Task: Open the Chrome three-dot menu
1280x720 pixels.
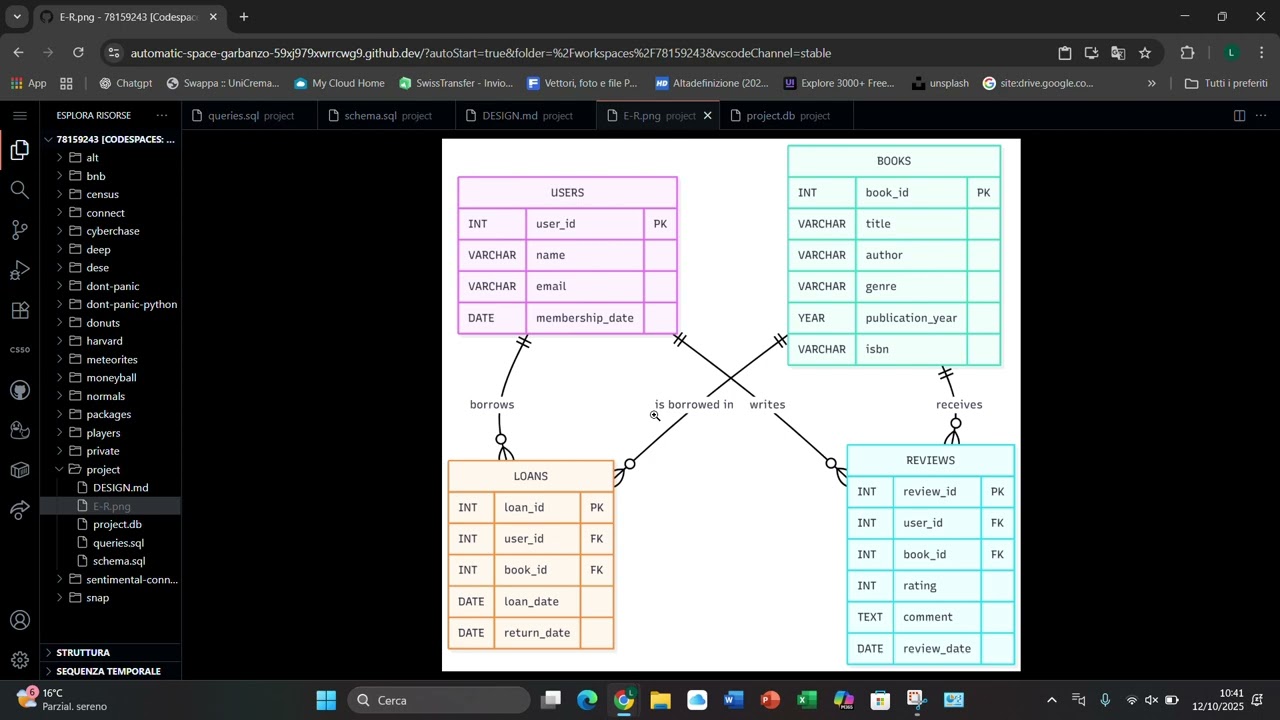Action: click(1261, 53)
